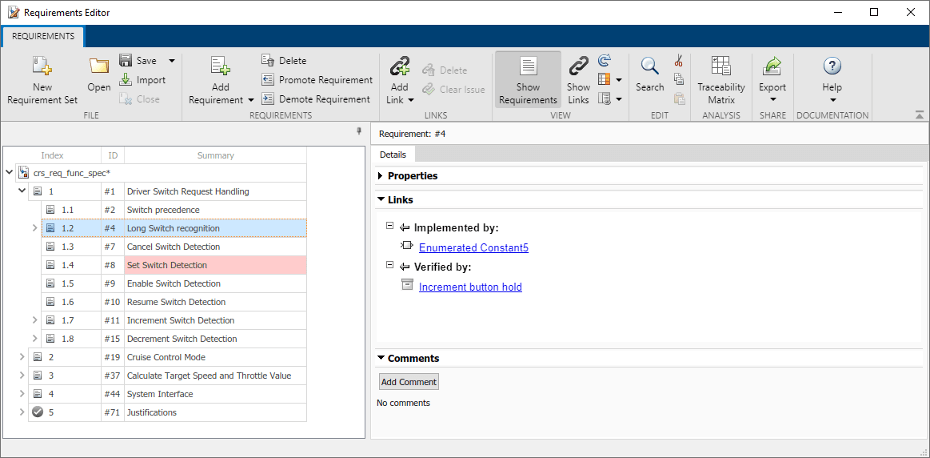Image resolution: width=930 pixels, height=458 pixels.
Task: Select the Details tab
Action: tap(393, 155)
